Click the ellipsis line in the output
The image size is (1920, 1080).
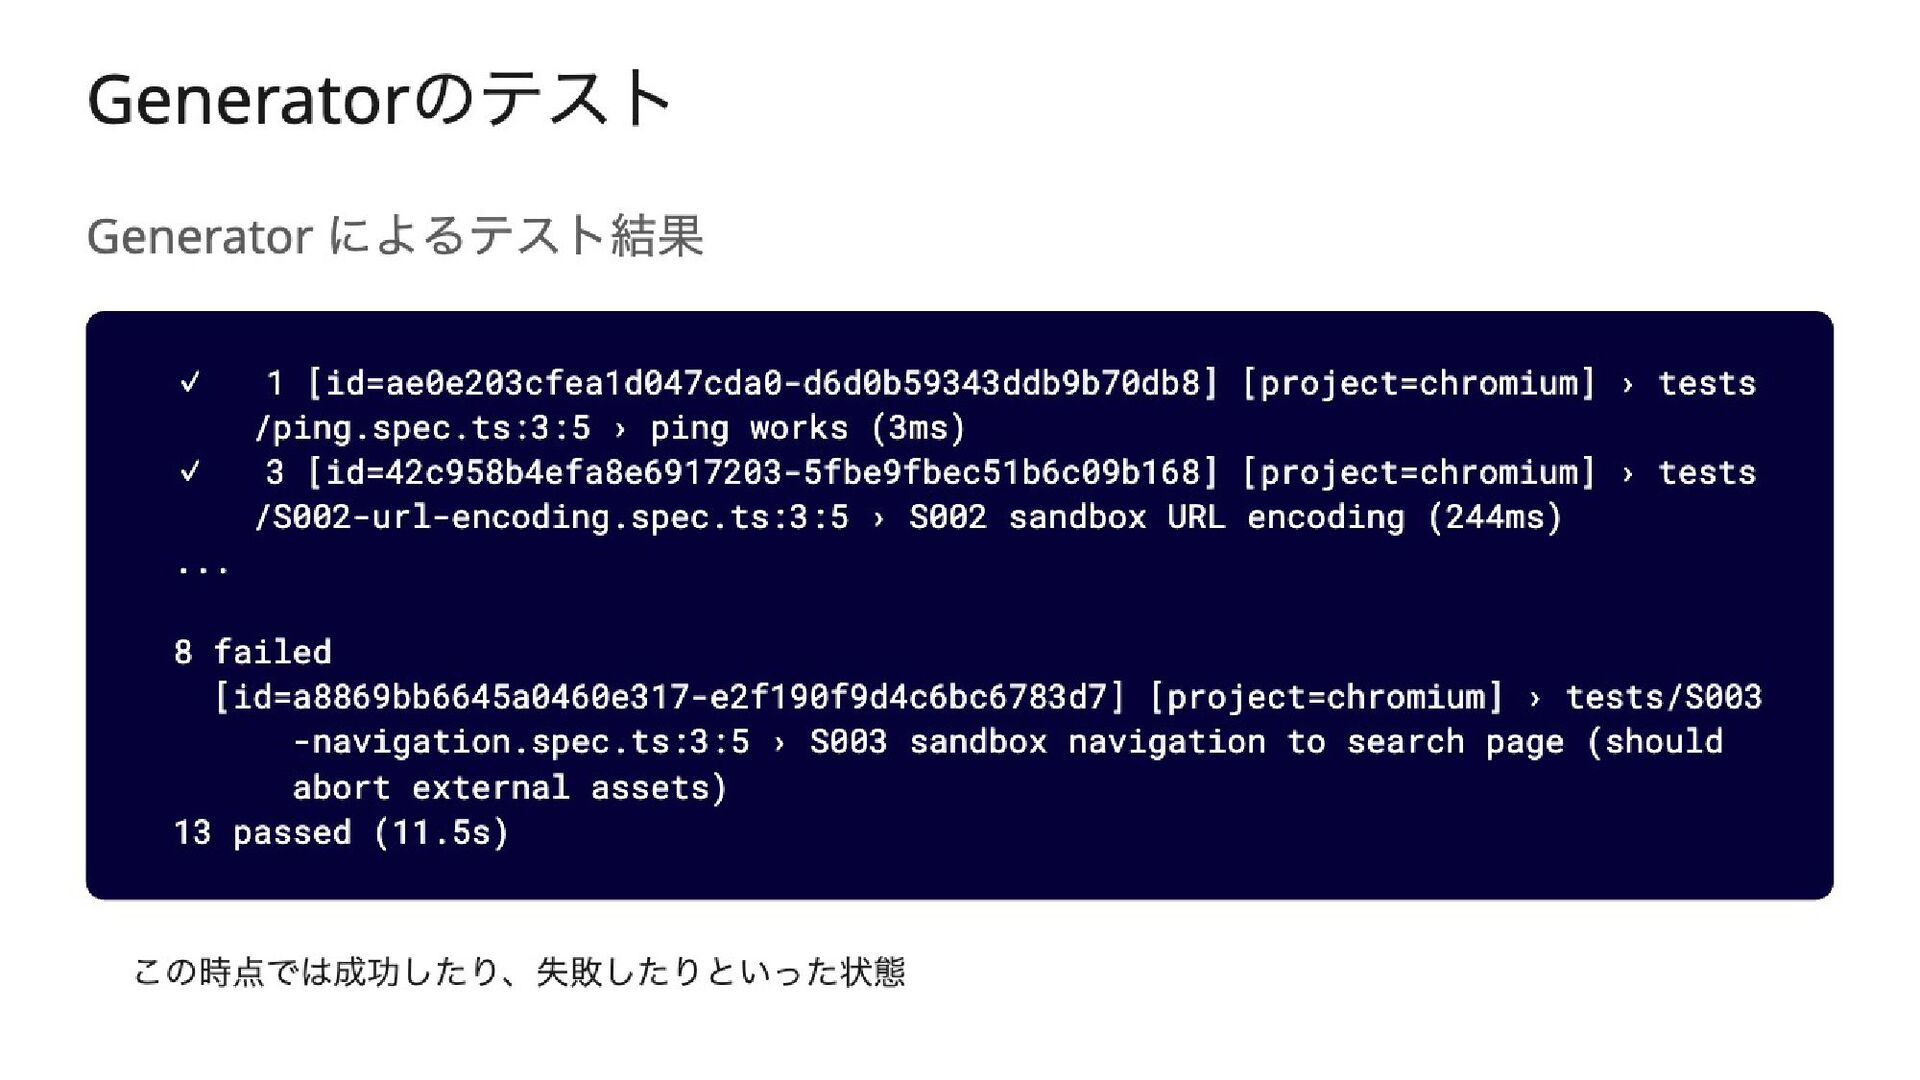pos(203,567)
